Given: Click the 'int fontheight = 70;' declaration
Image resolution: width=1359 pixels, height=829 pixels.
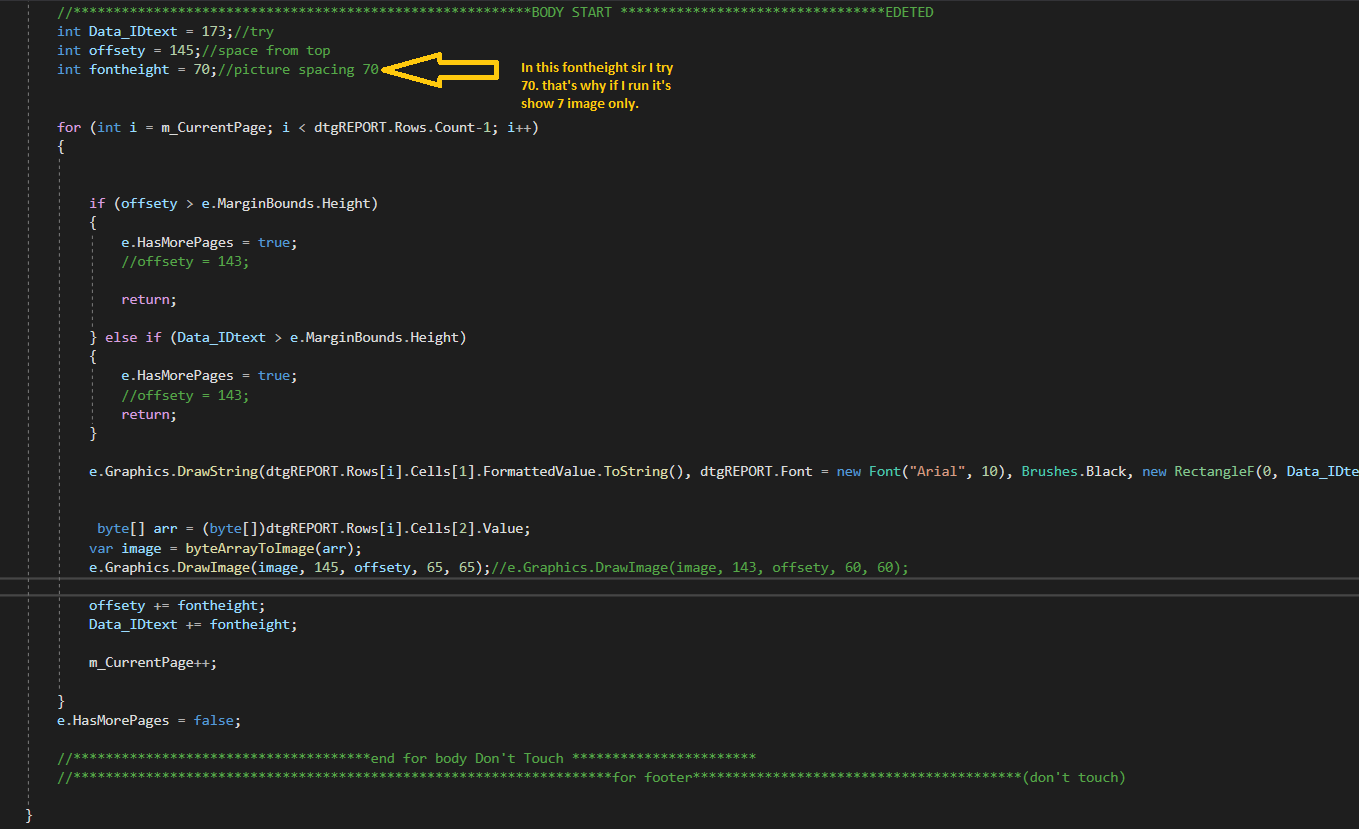Looking at the screenshot, I should click(136, 69).
